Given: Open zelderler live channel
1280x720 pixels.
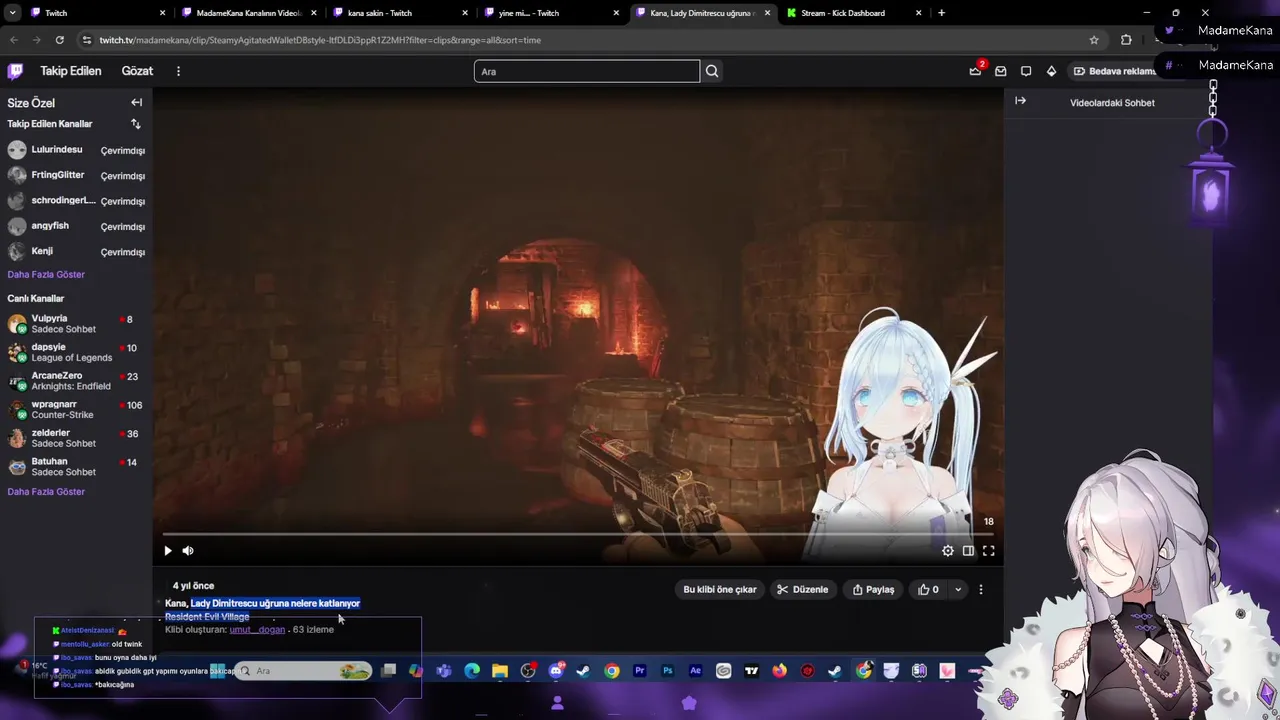Looking at the screenshot, I should (76, 438).
